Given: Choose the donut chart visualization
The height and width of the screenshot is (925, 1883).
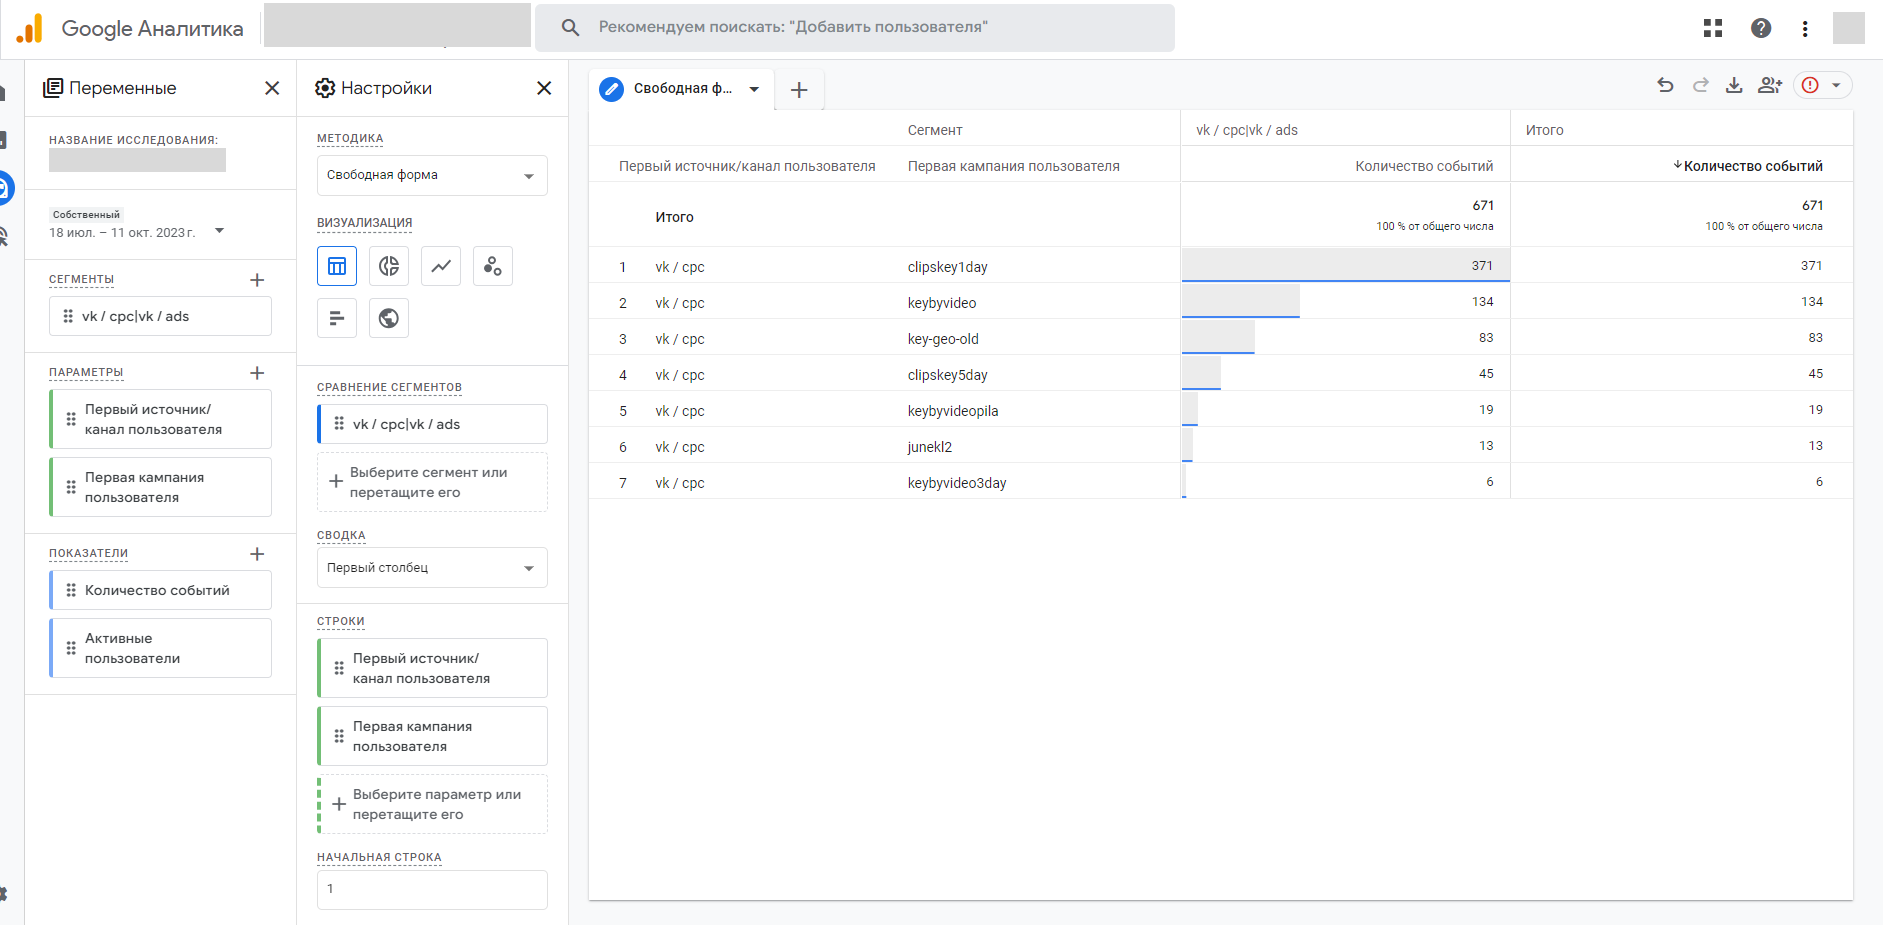Looking at the screenshot, I should coord(389,266).
